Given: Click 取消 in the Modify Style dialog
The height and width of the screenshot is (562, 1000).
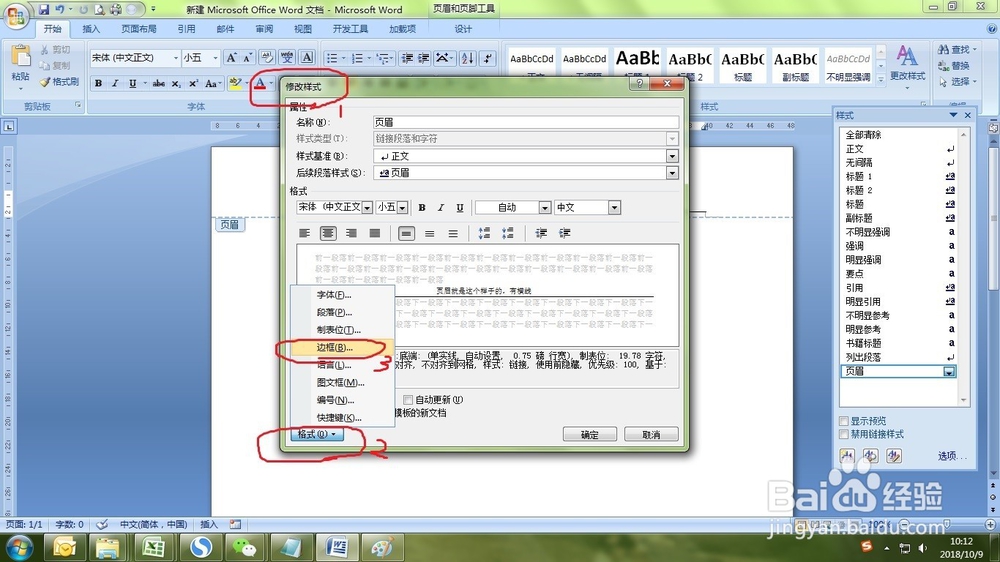Looking at the screenshot, I should (x=651, y=434).
